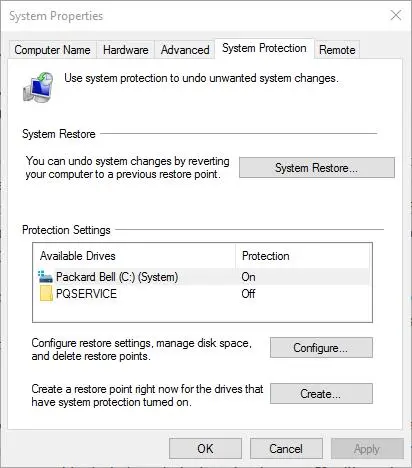Go to the Advanced tab

click(185, 50)
